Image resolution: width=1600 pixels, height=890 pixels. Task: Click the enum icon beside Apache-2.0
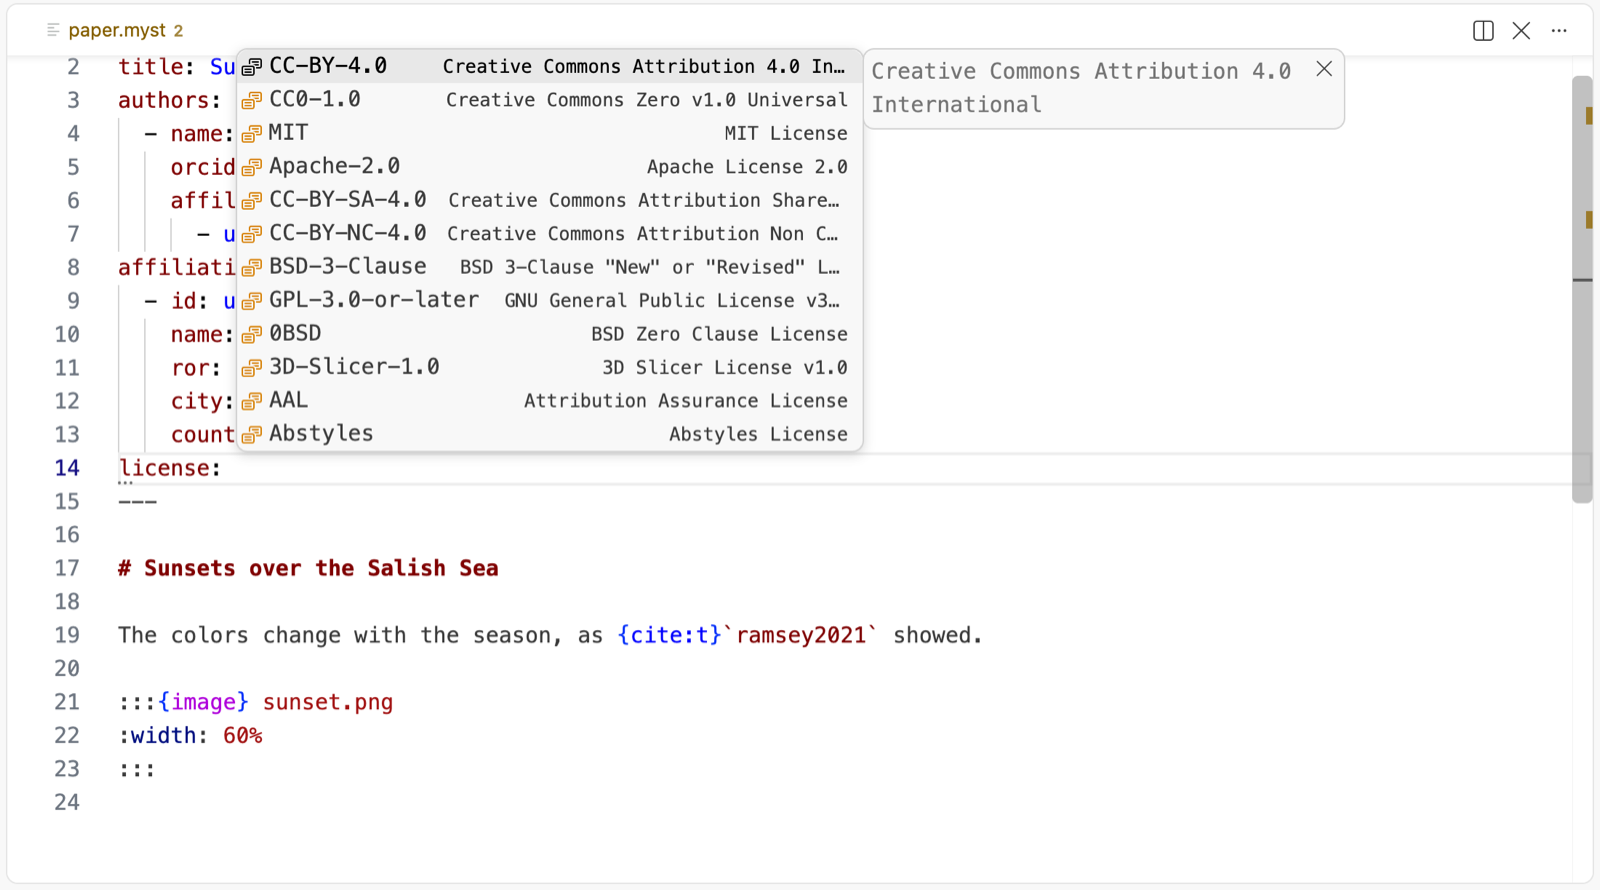click(x=252, y=167)
